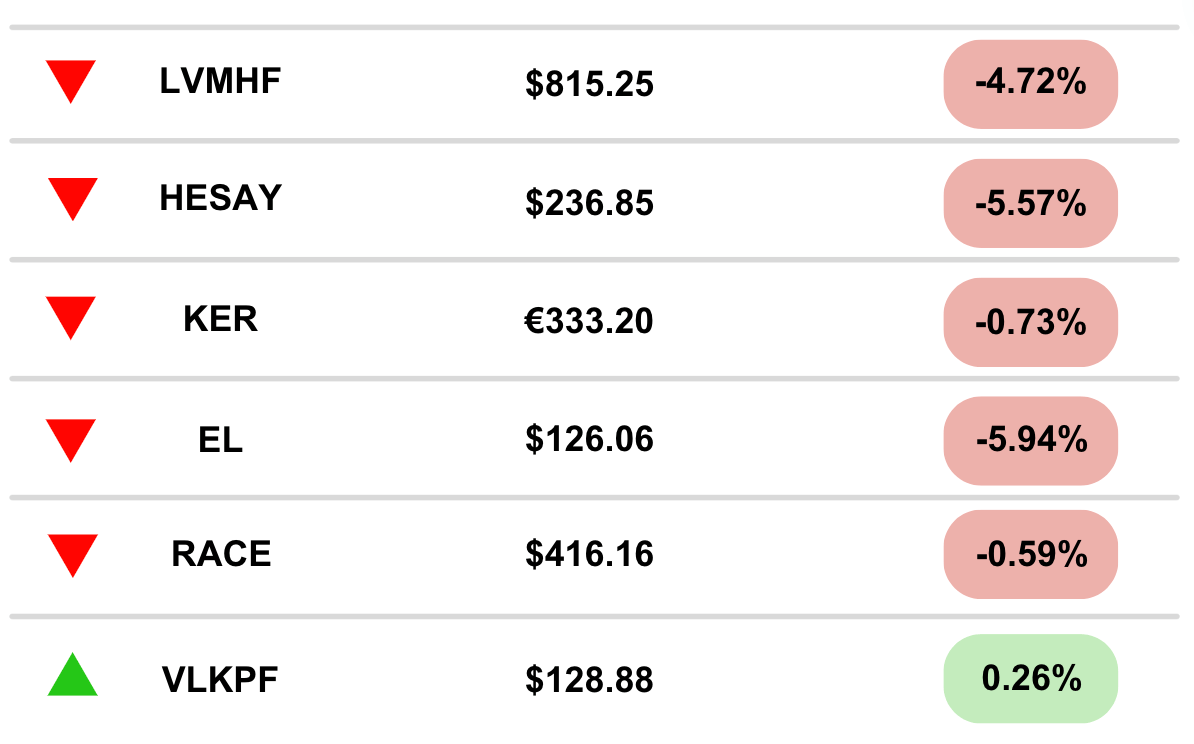This screenshot has width=1194, height=744.
Task: Click the green up arrow beside VLKPF
Action: (x=72, y=676)
